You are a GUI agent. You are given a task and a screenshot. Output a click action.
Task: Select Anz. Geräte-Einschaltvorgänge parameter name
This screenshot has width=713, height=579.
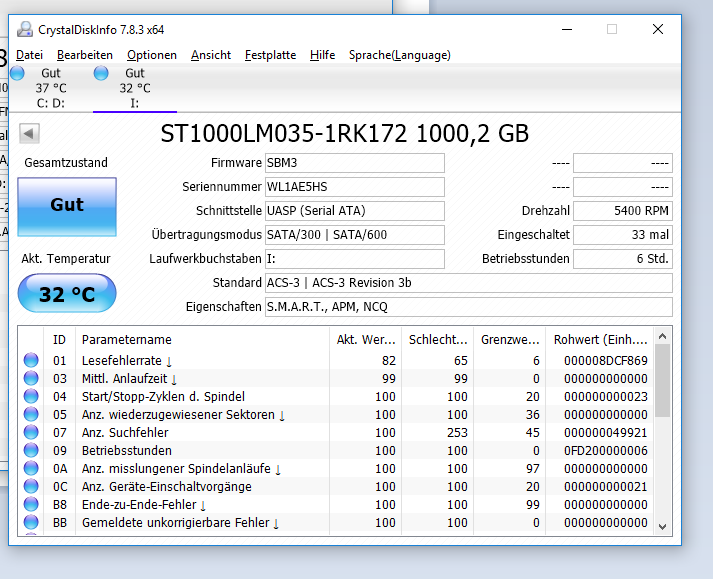[x=166, y=487]
